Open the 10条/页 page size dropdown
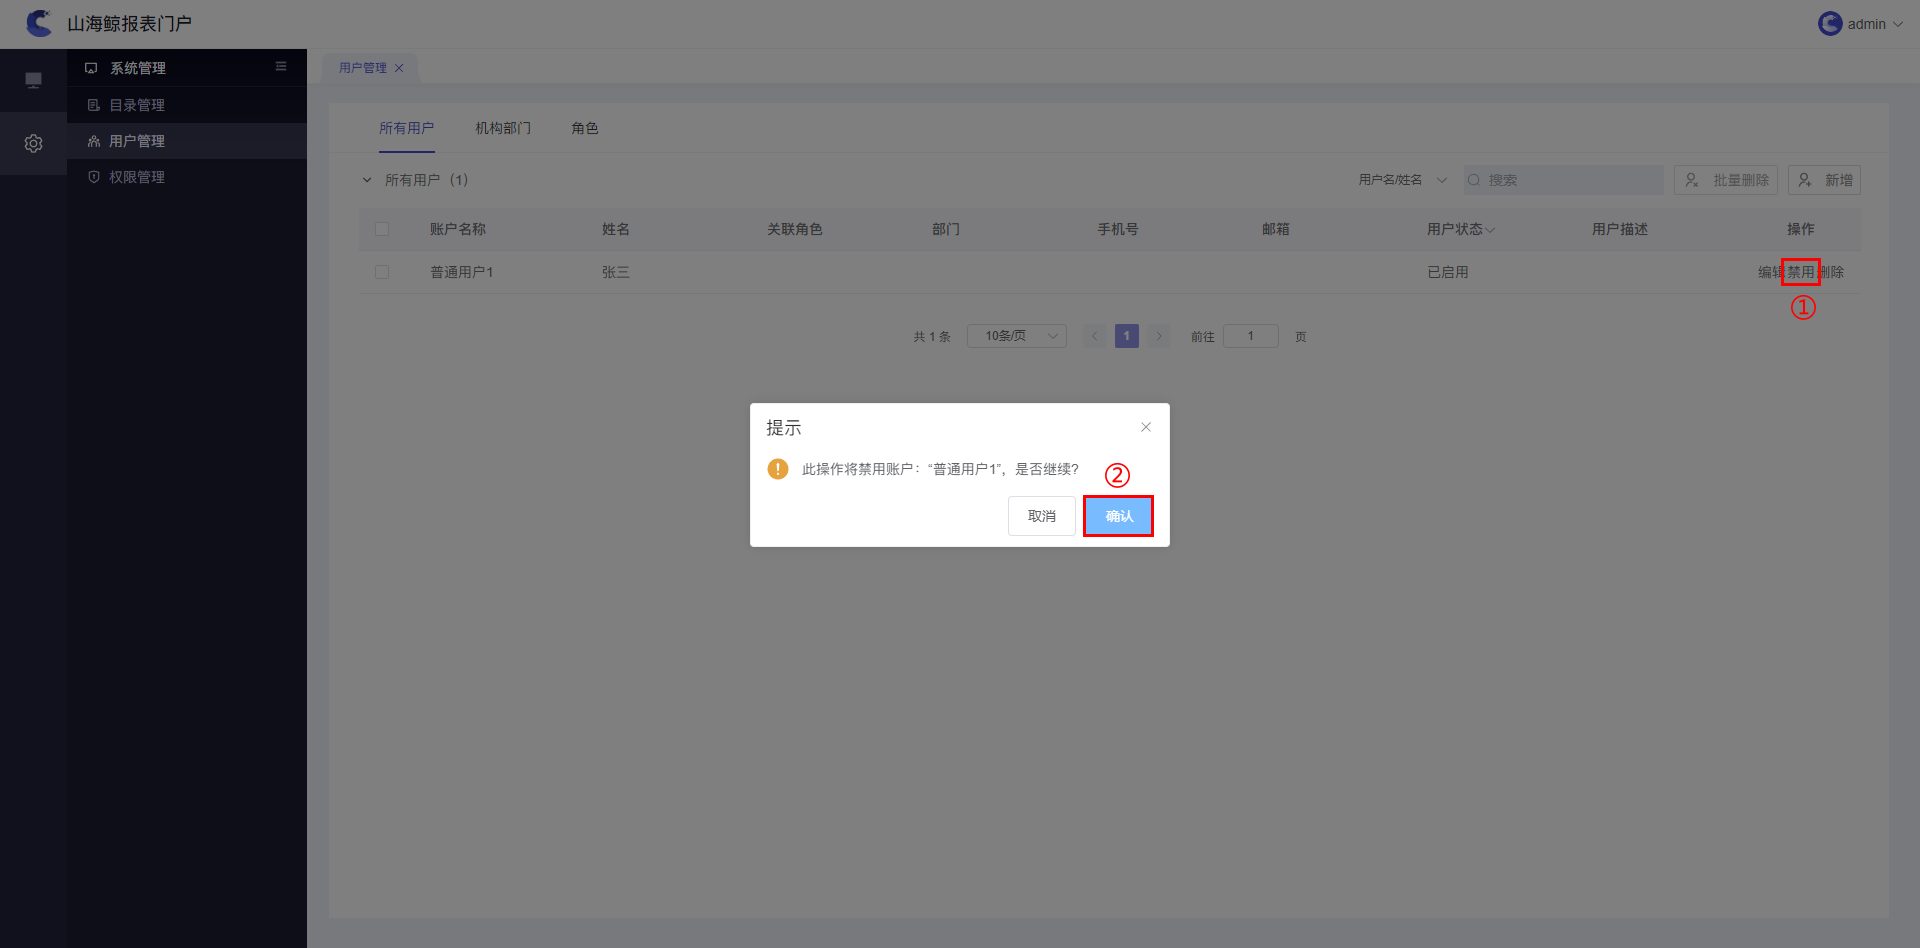Image resolution: width=1920 pixels, height=948 pixels. point(1016,336)
